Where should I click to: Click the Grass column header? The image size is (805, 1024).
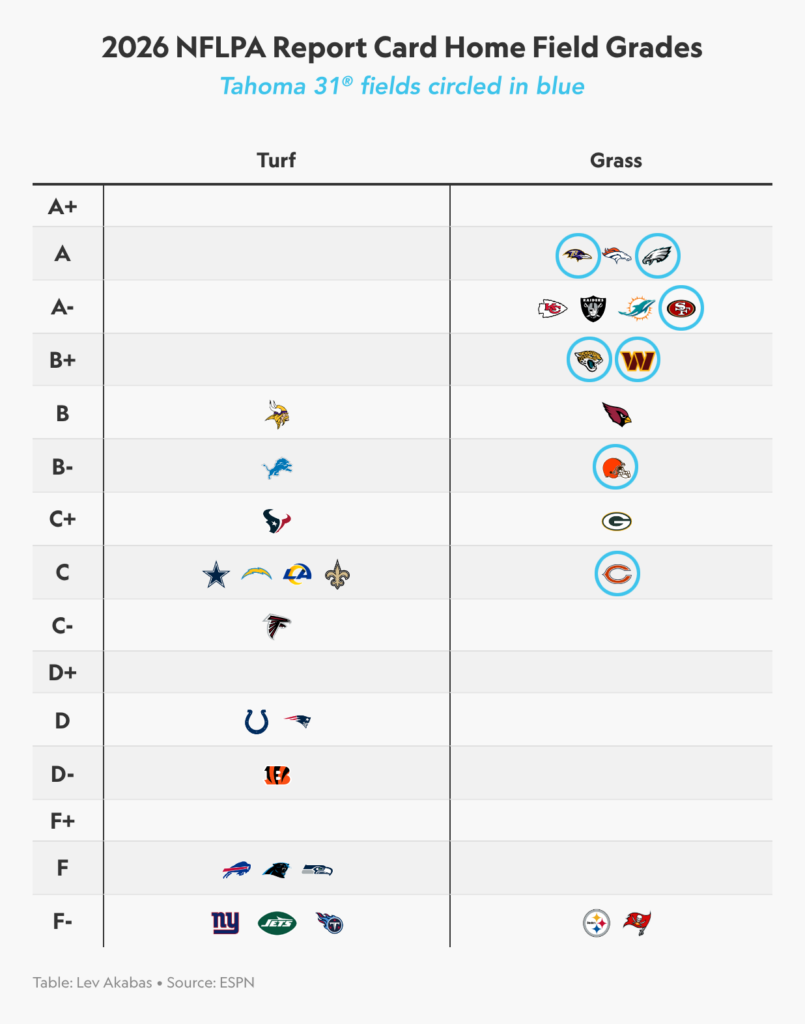(x=616, y=160)
